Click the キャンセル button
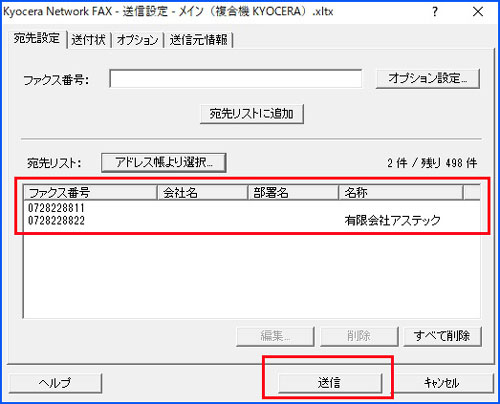The width and height of the screenshot is (500, 404). tap(442, 383)
